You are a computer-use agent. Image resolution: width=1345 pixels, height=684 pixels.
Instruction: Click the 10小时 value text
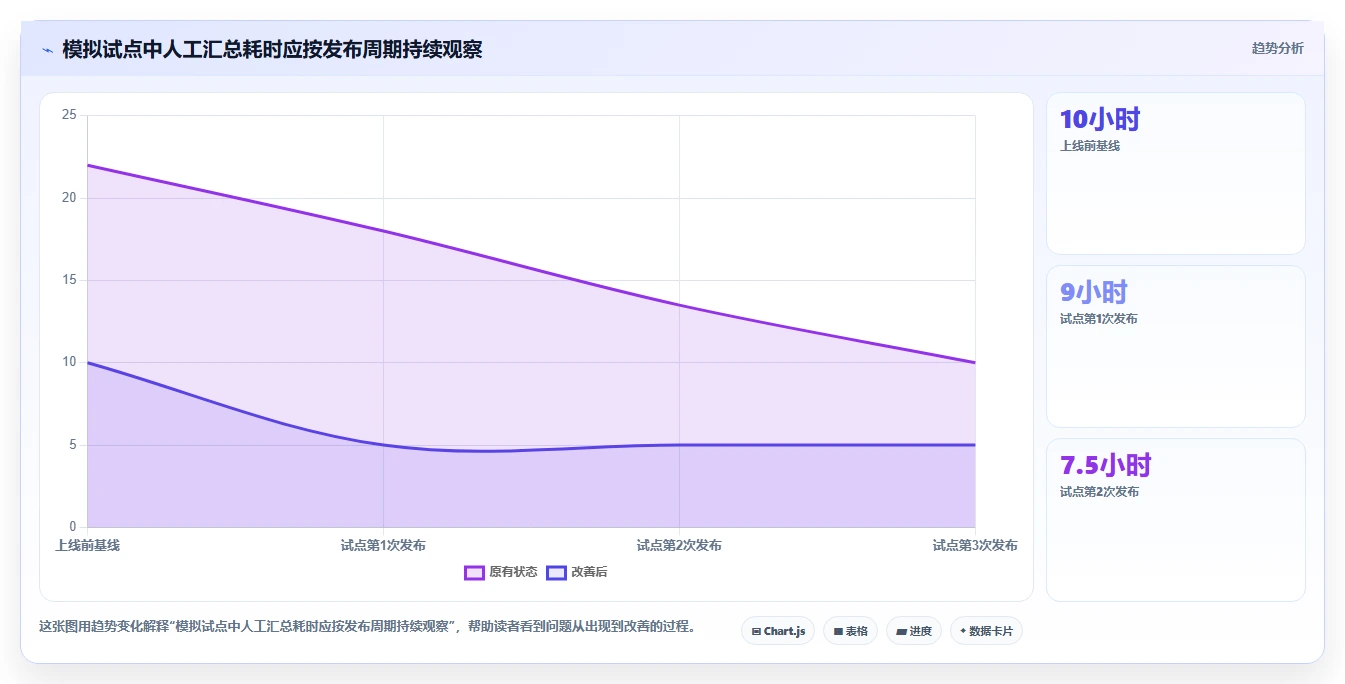1100,119
